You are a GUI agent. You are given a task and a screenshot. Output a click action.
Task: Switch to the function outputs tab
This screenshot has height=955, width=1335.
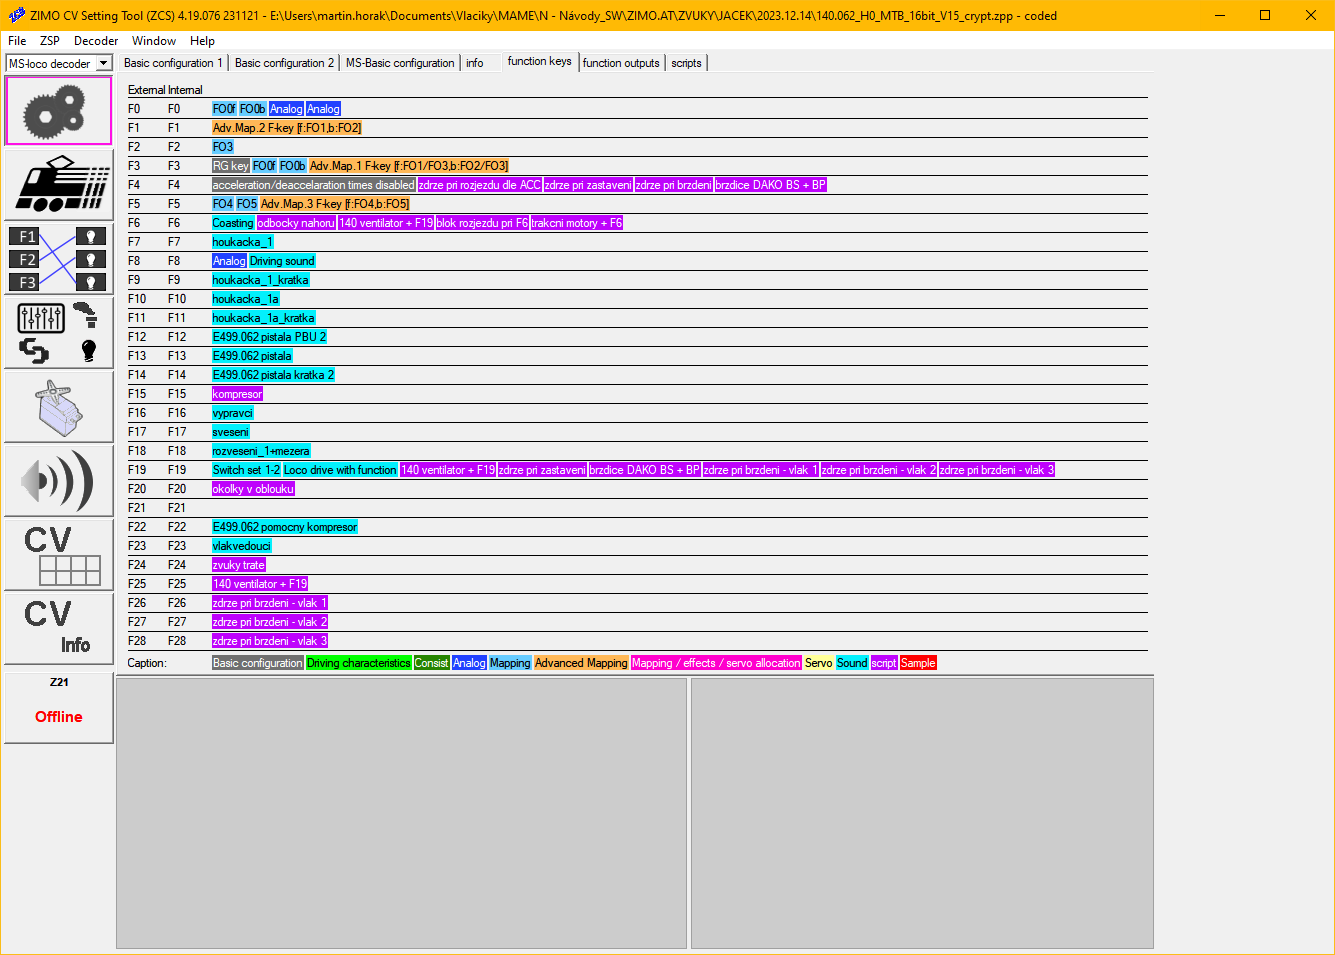click(x=621, y=63)
